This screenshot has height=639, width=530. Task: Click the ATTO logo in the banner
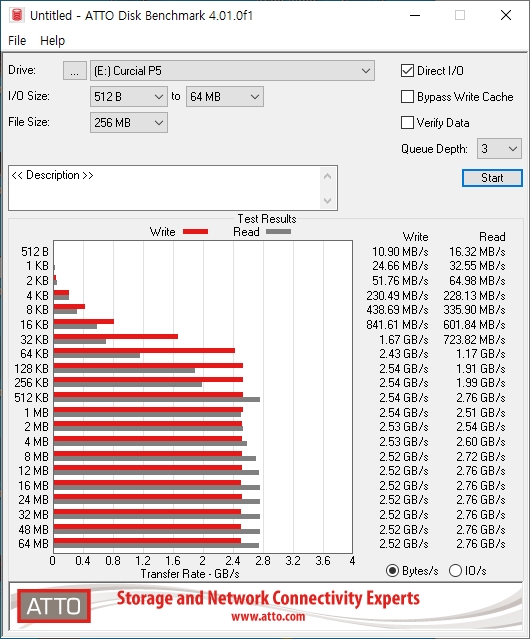54,606
